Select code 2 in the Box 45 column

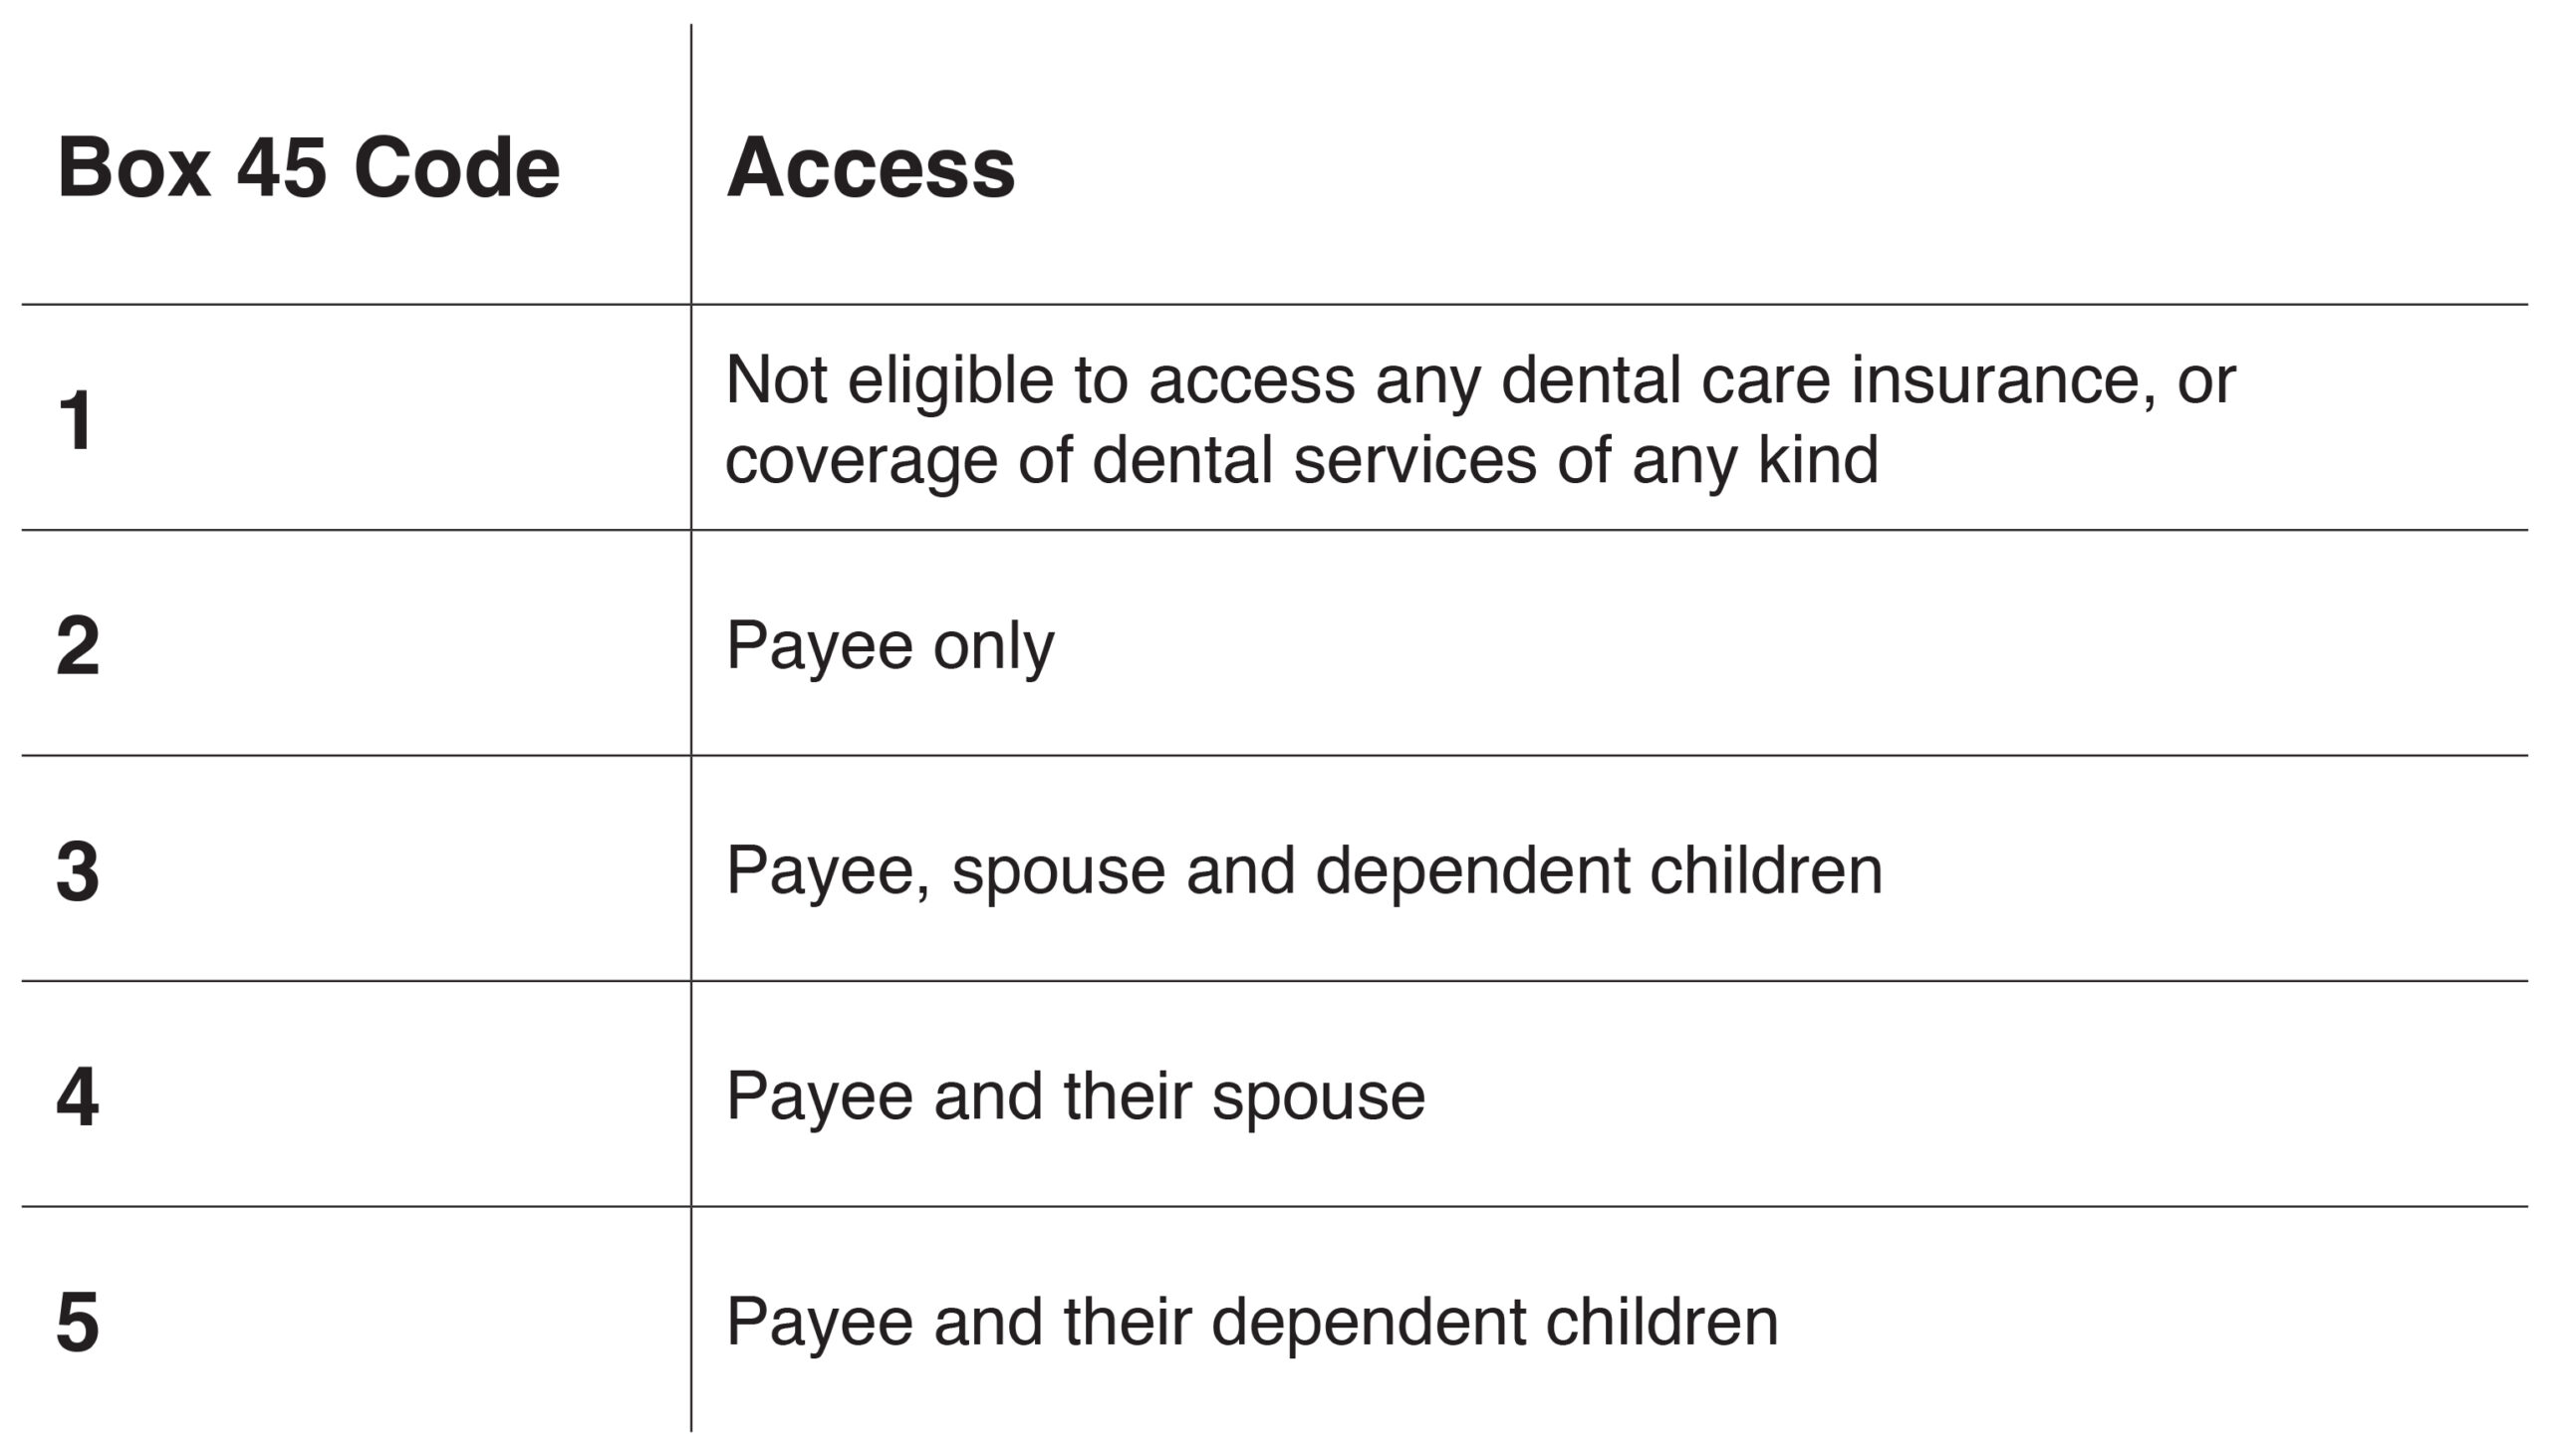click(x=78, y=646)
